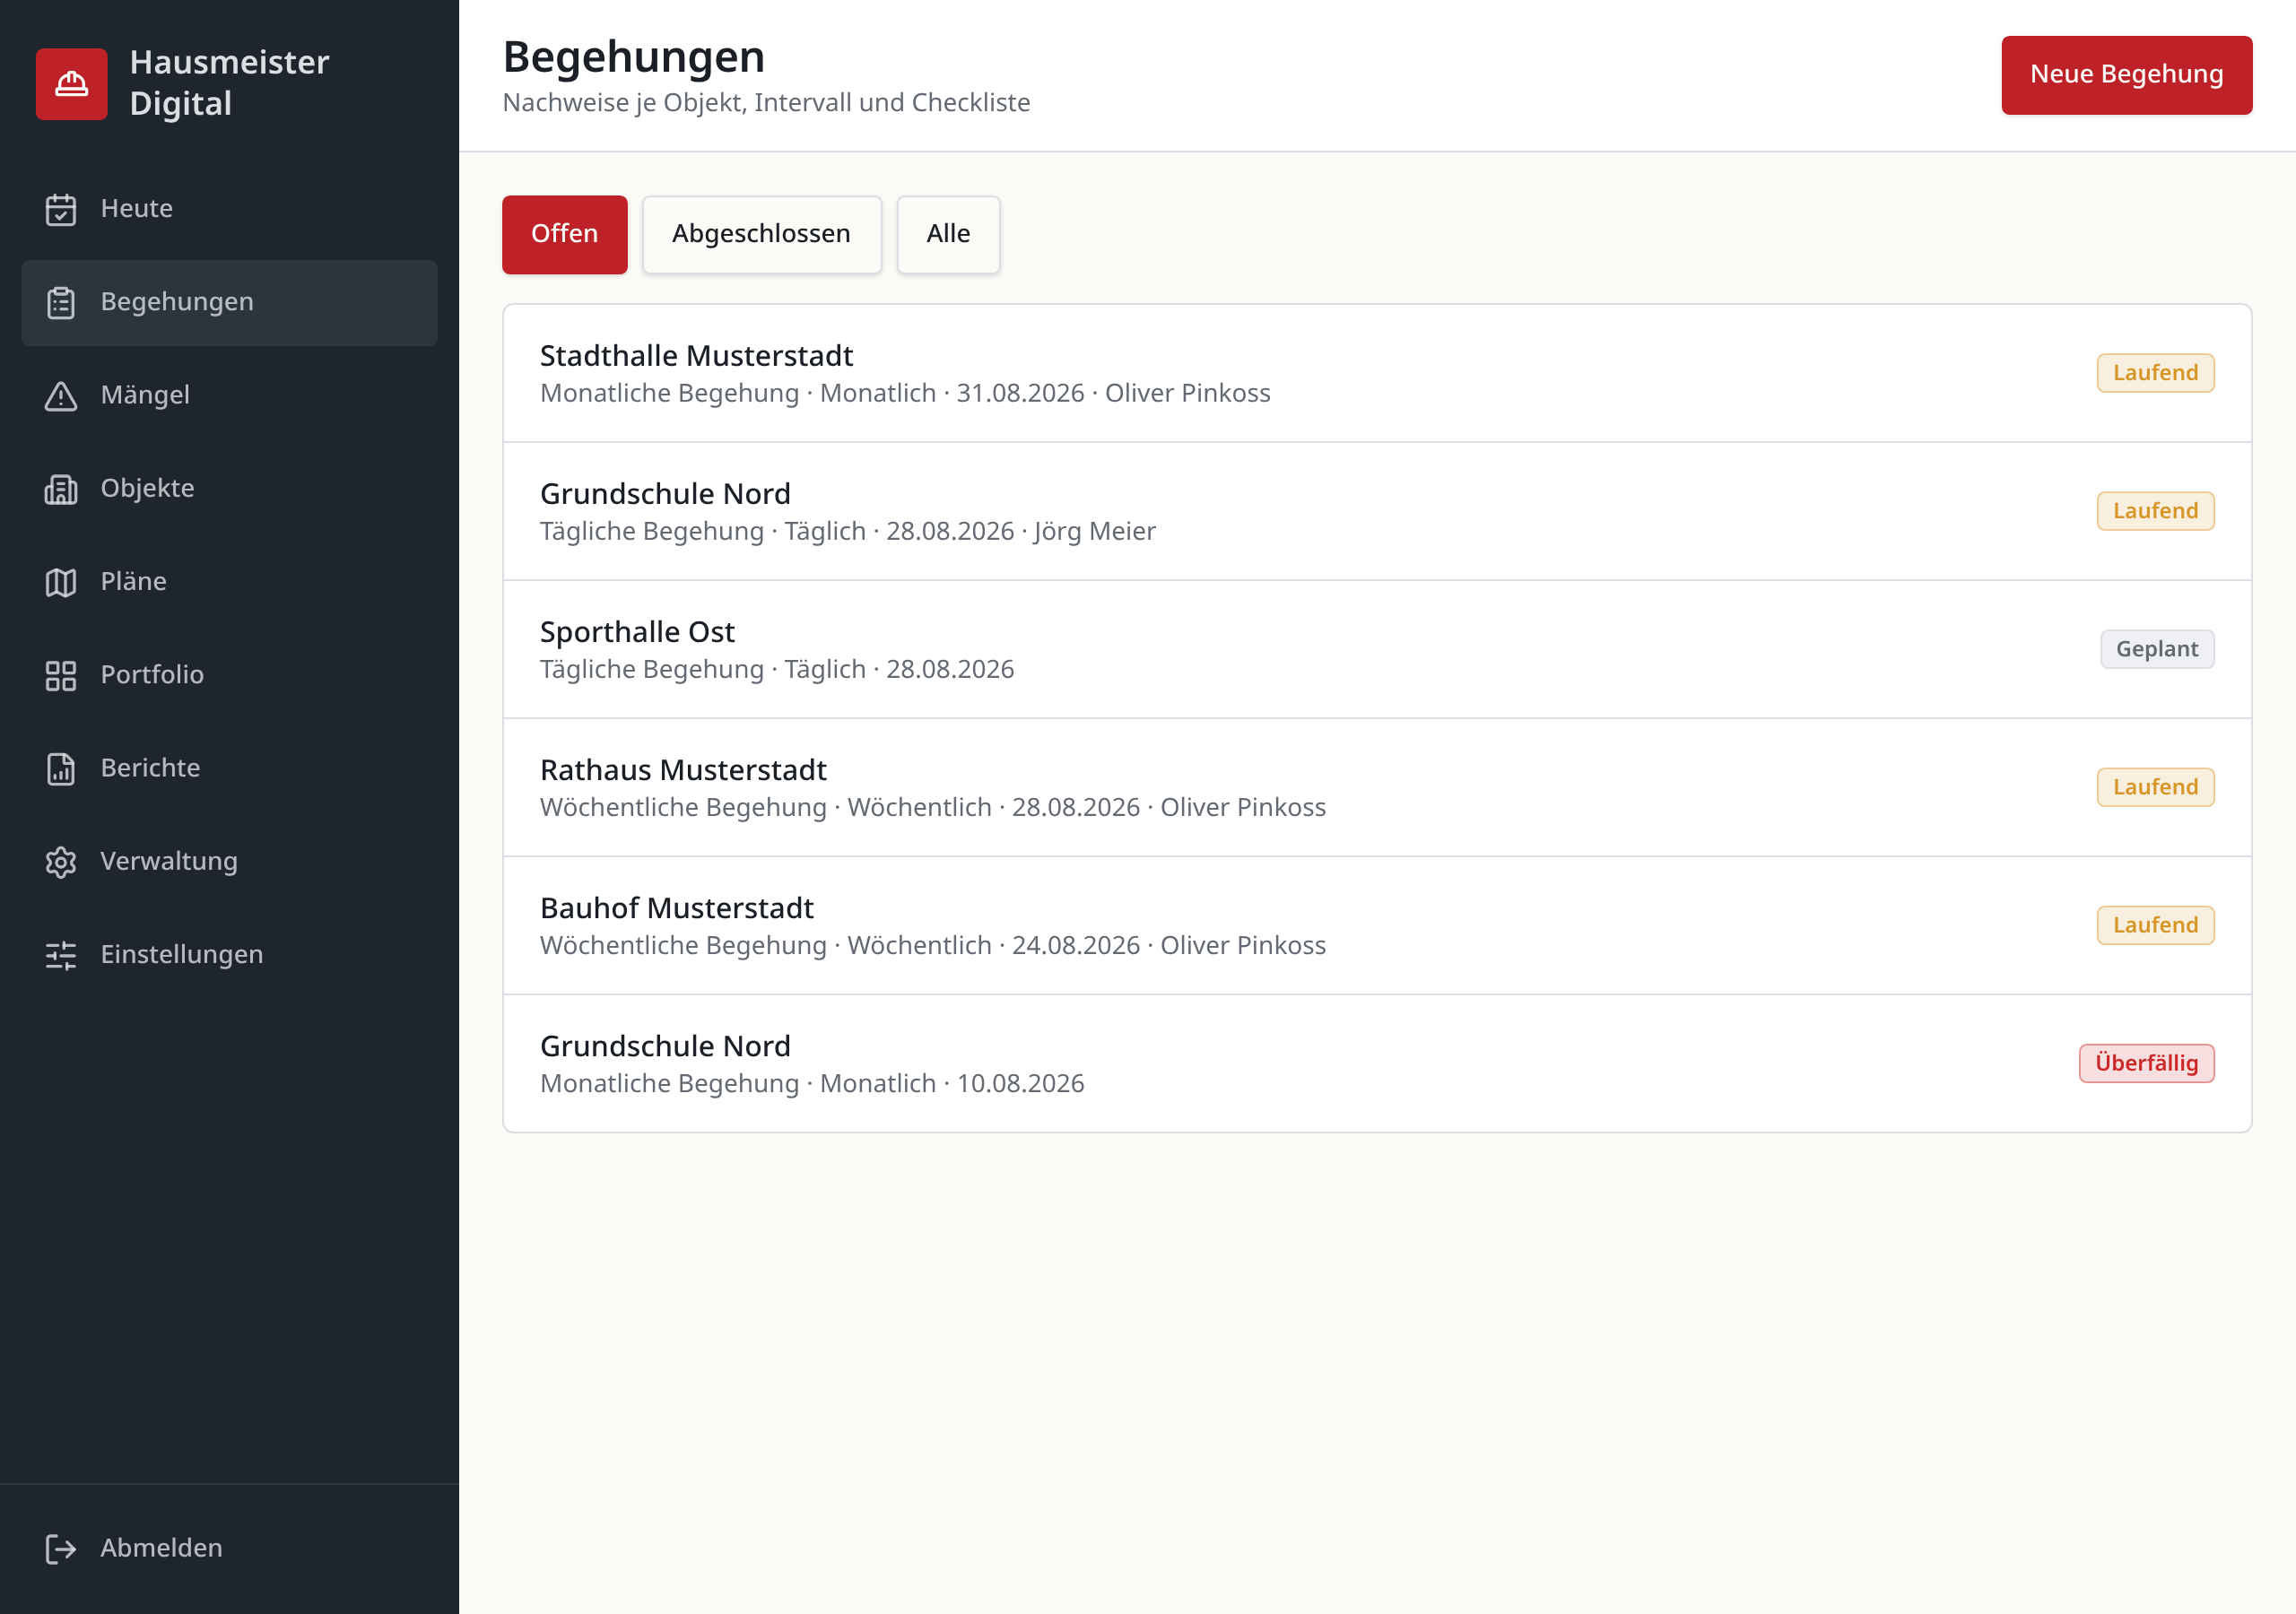Click the Berichte chart document icon
2296x1614 pixels.
(x=61, y=769)
